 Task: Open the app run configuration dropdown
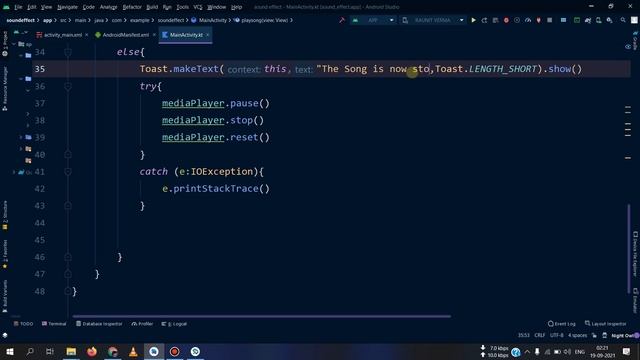tap(373, 20)
